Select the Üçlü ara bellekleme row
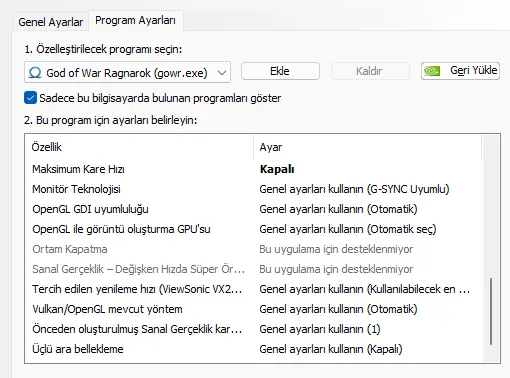510x378 pixels. pos(253,349)
